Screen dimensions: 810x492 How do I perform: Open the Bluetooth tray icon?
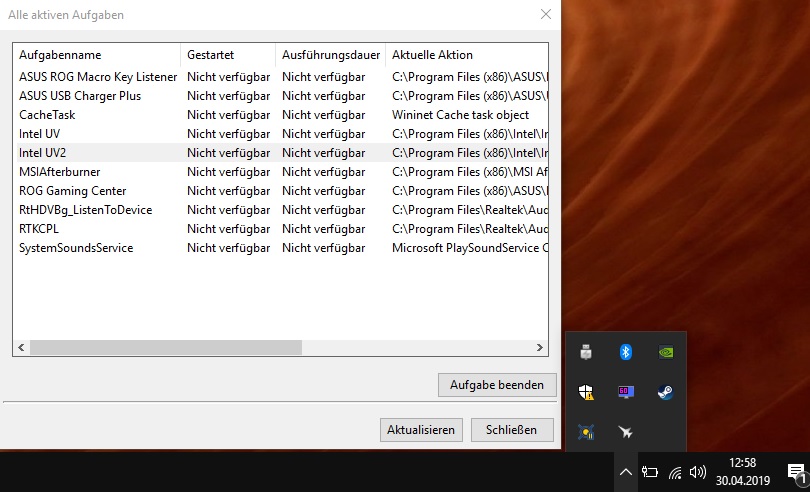coord(626,352)
